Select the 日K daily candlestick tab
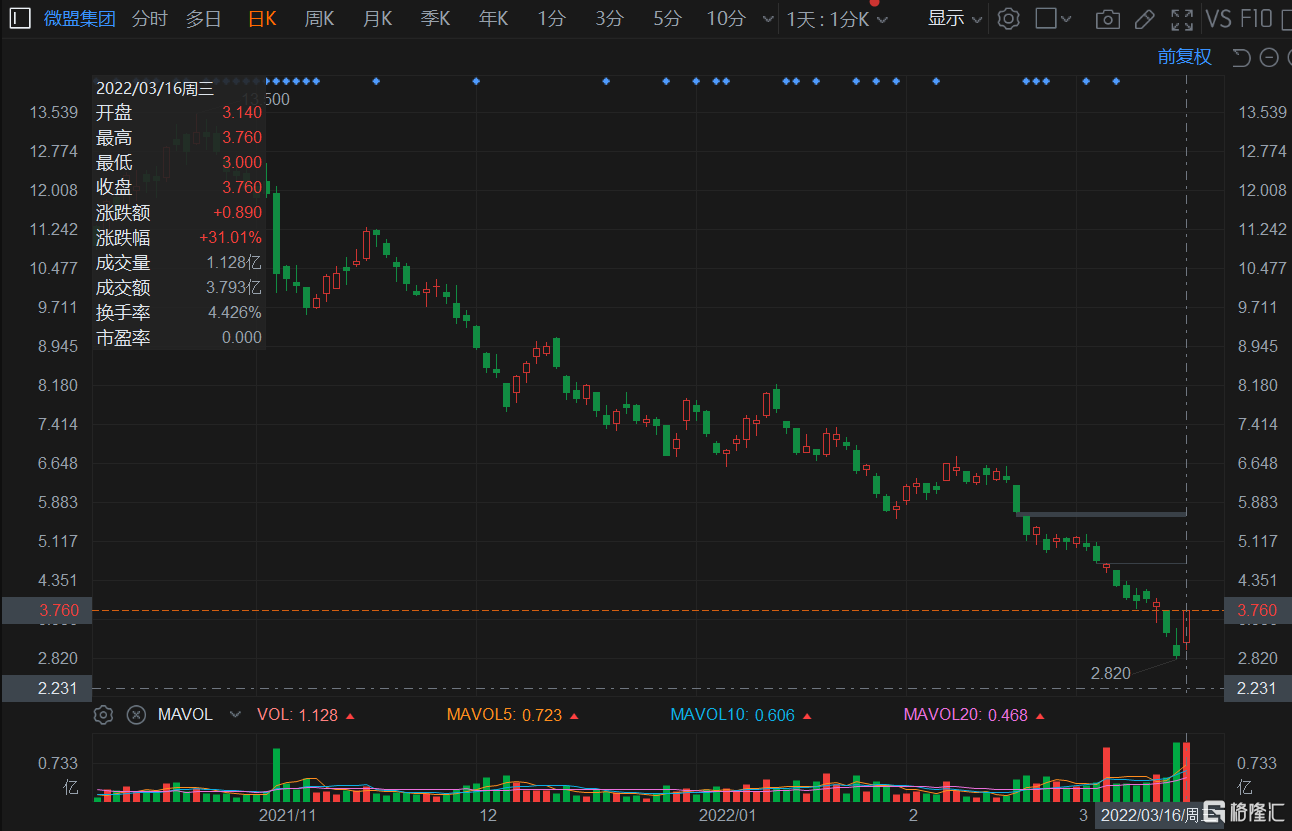Image resolution: width=1292 pixels, height=831 pixels. click(x=262, y=18)
